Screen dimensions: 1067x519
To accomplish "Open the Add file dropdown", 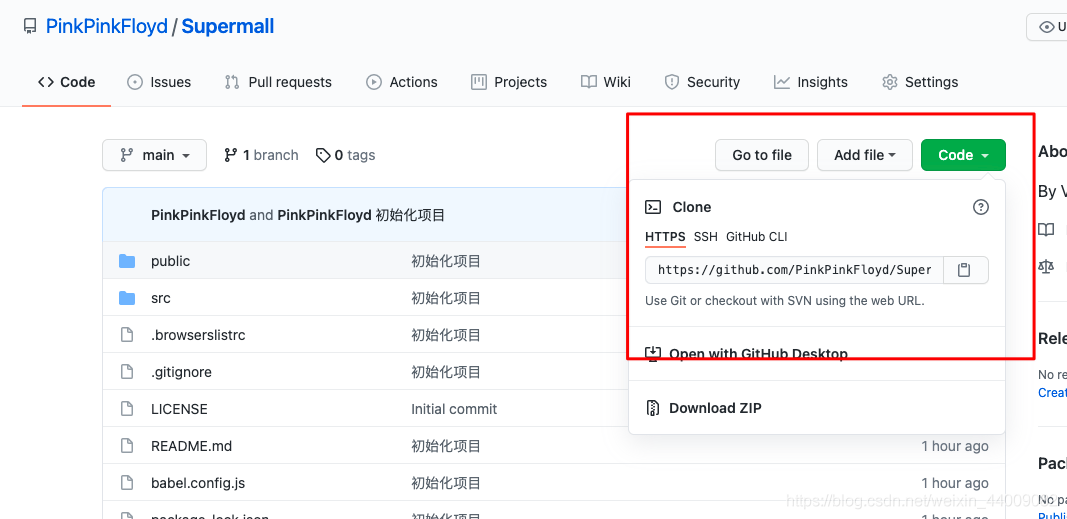I will pos(864,155).
